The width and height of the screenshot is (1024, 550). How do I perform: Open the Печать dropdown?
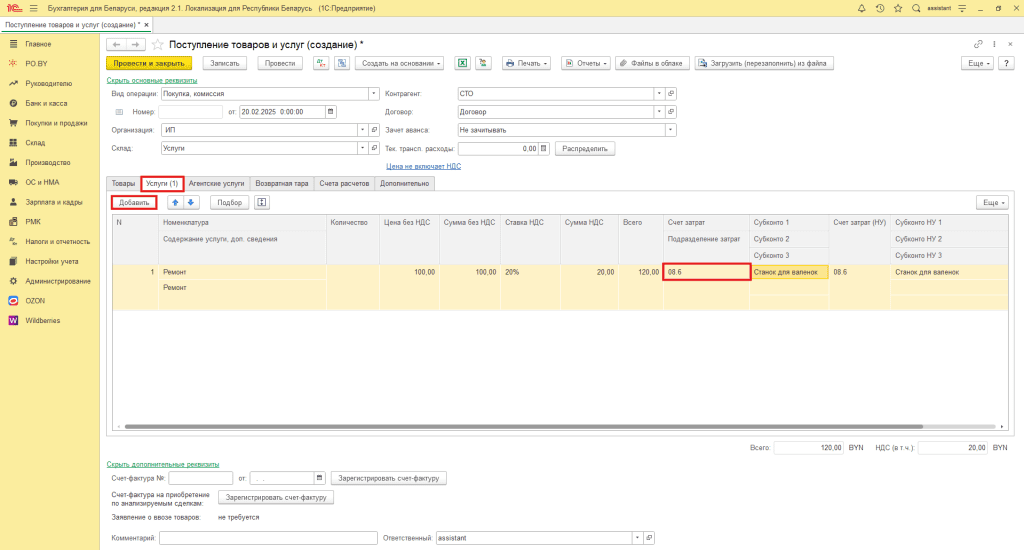[526, 63]
